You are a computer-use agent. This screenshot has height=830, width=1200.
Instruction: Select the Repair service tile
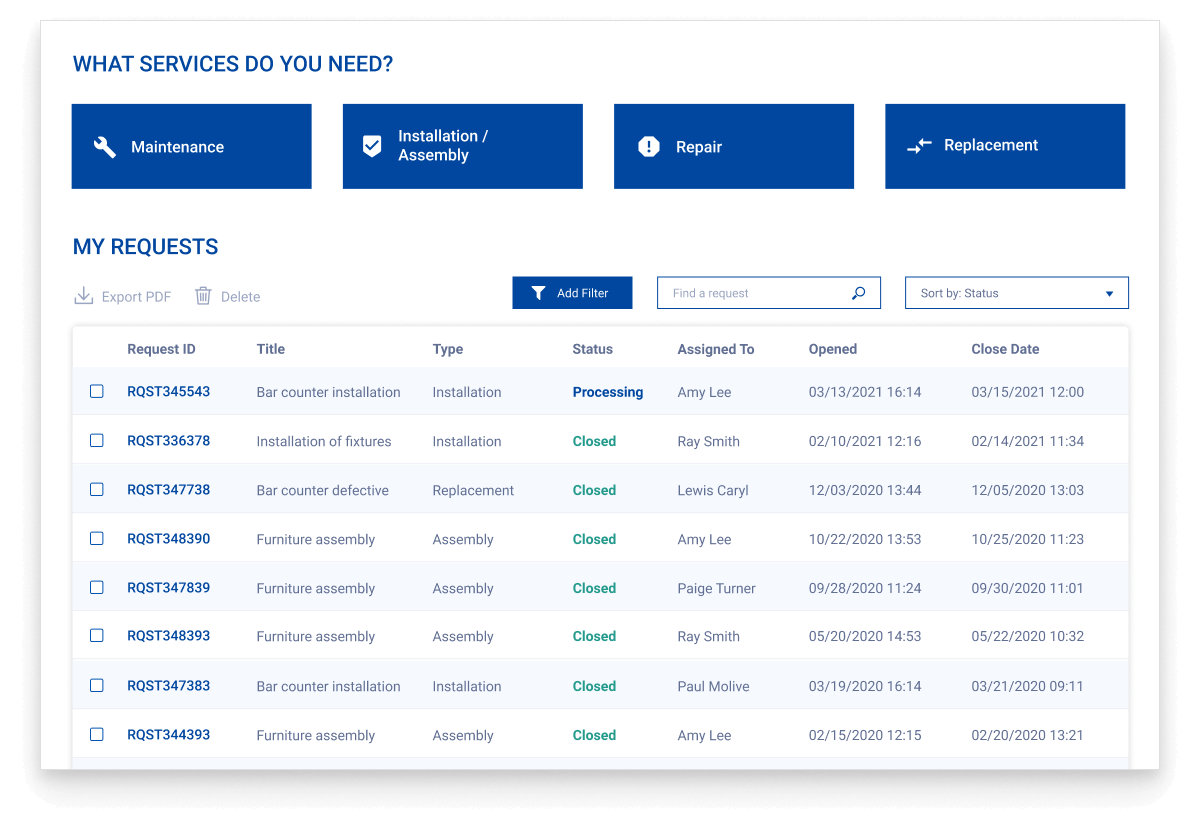(x=733, y=146)
